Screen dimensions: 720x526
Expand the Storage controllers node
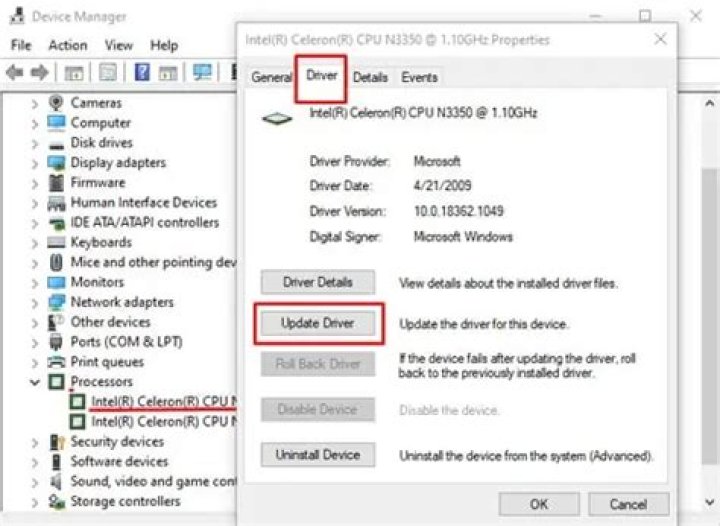coord(35,502)
